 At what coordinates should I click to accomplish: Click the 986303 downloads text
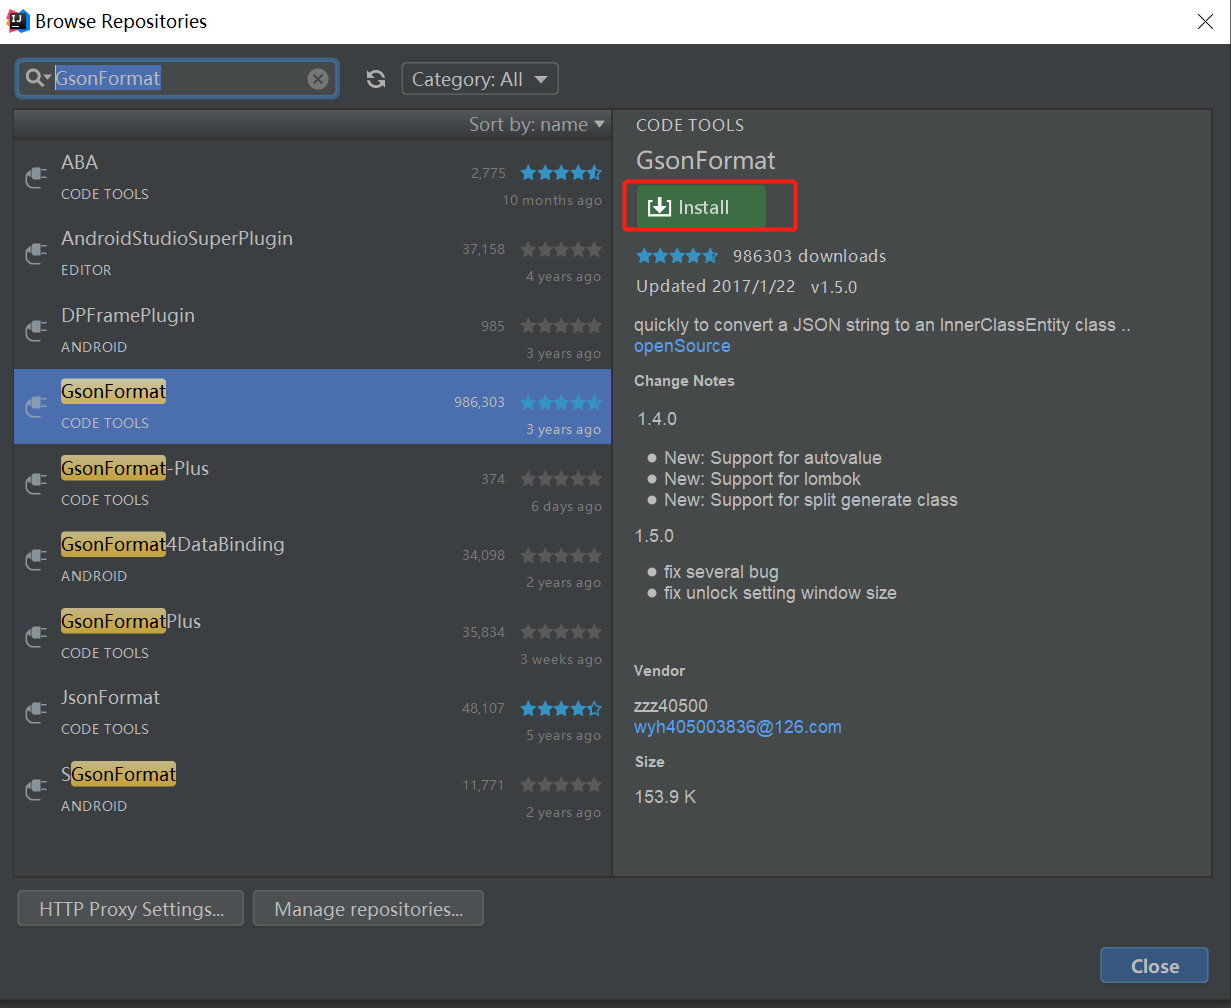coord(809,256)
